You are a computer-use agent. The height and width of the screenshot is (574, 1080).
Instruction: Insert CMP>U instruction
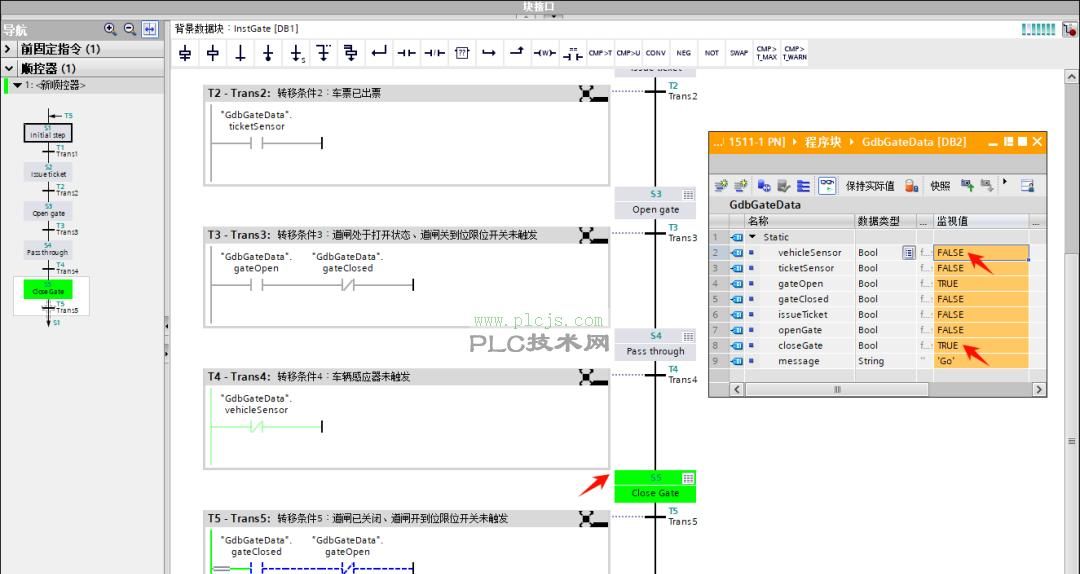coord(627,52)
